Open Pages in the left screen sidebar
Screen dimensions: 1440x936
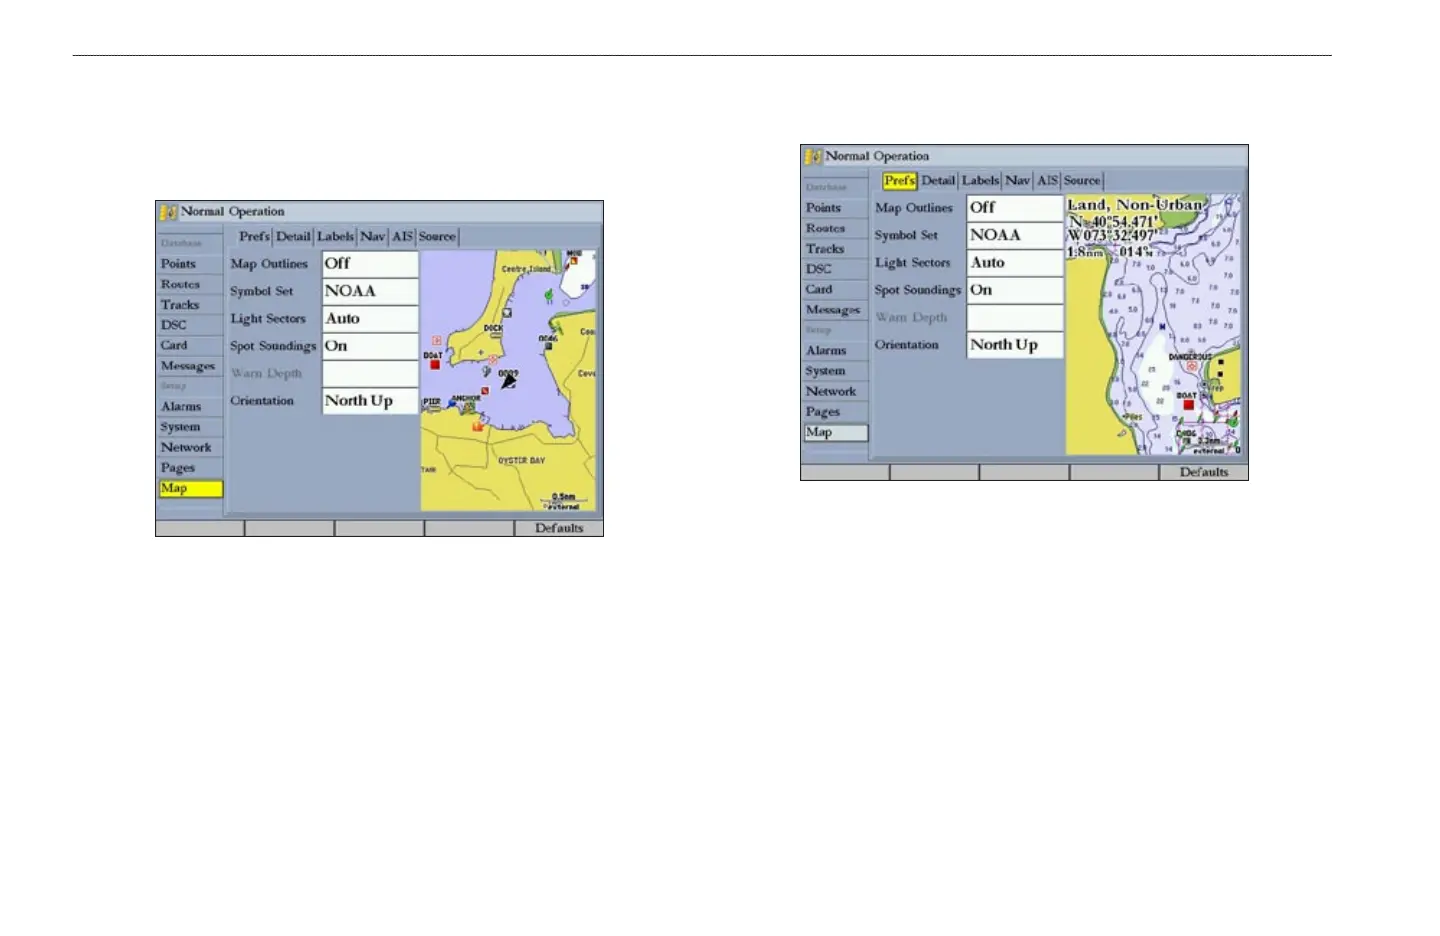tap(190, 468)
